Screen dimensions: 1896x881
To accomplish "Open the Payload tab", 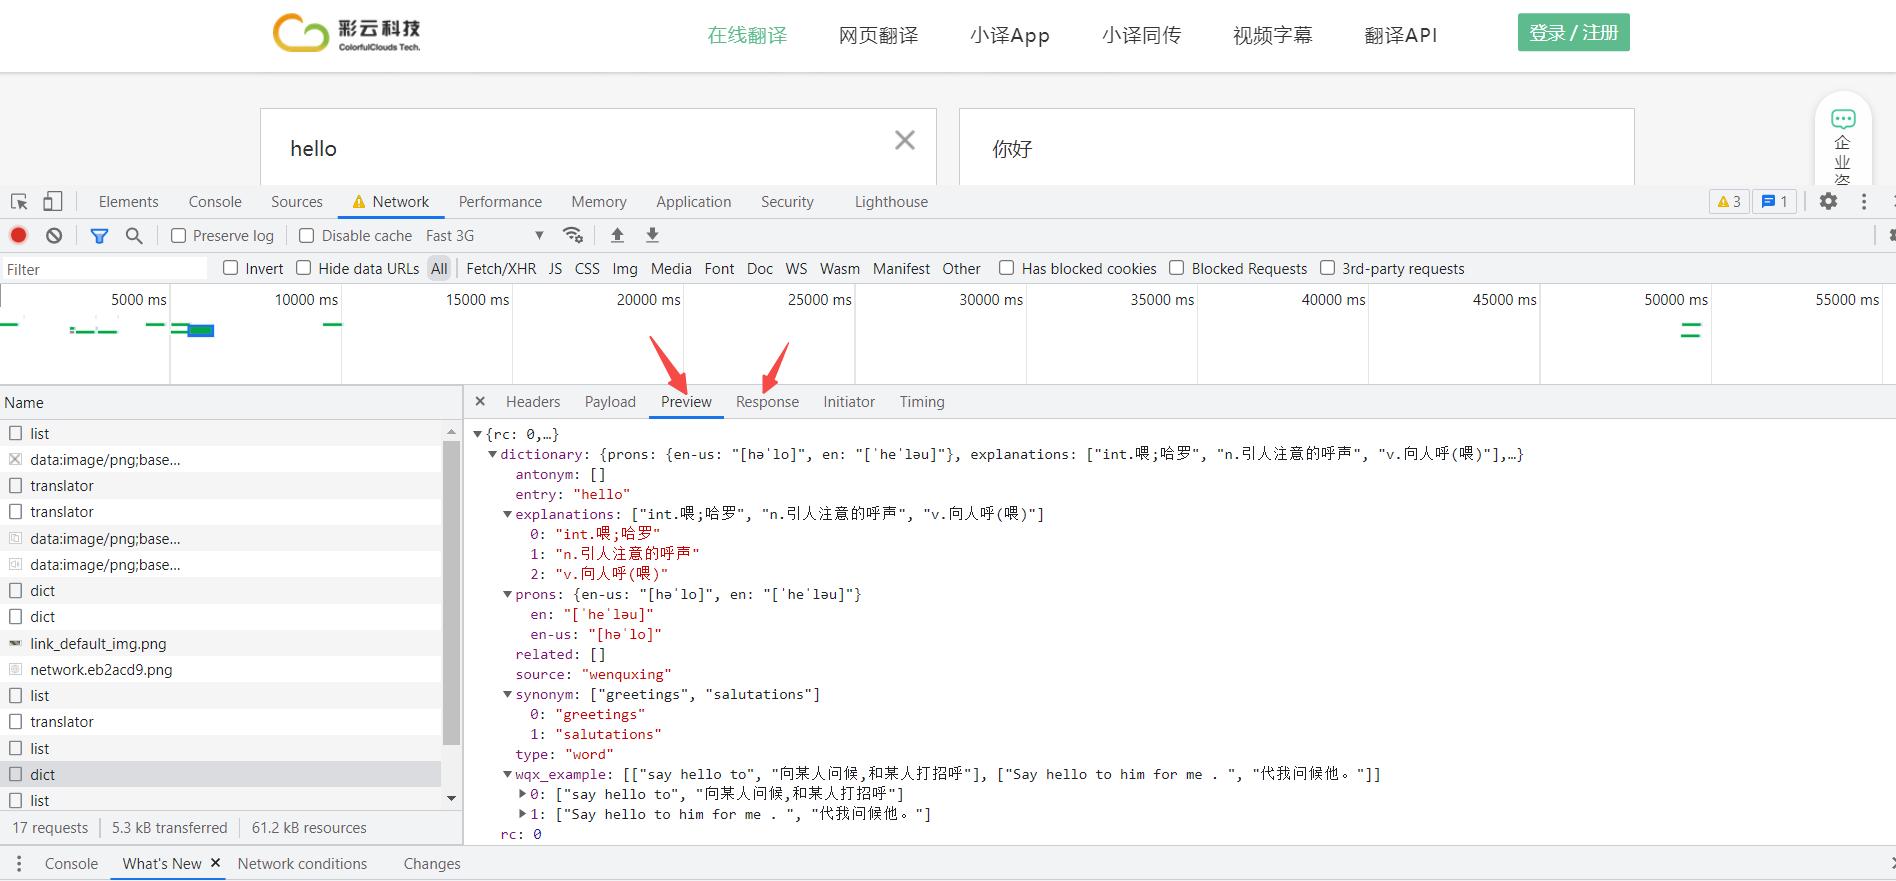I will pos(610,402).
